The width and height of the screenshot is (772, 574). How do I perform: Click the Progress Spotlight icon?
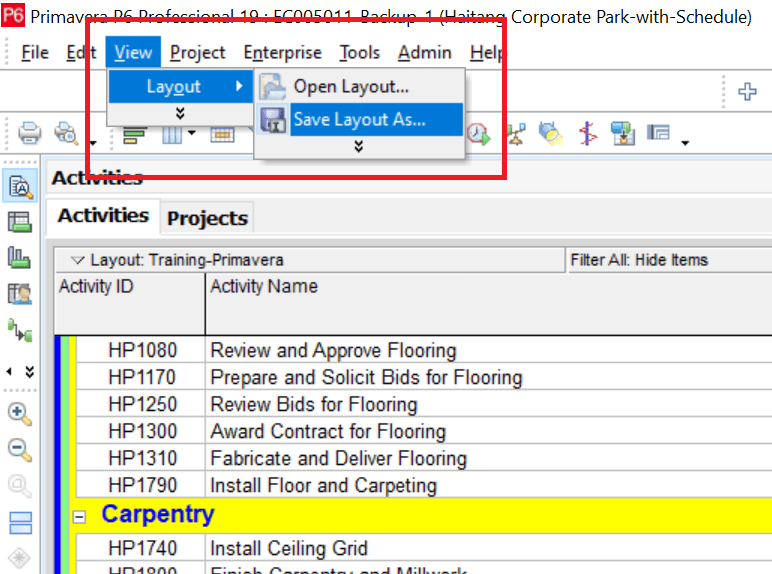click(550, 134)
